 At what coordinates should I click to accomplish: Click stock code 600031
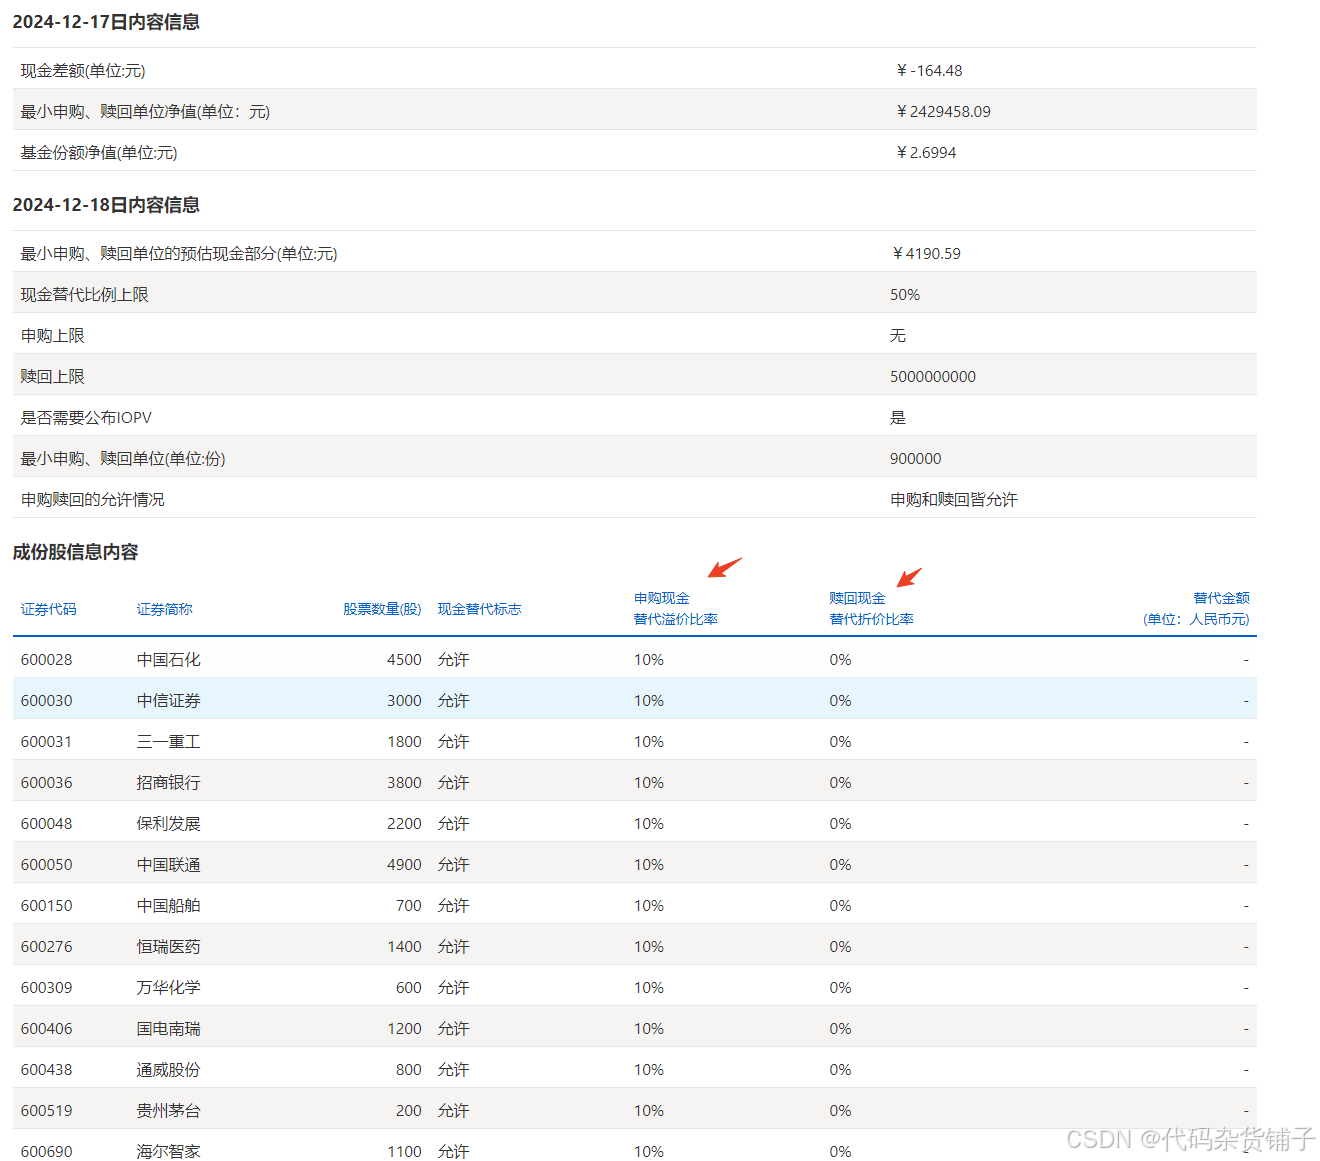click(46, 742)
